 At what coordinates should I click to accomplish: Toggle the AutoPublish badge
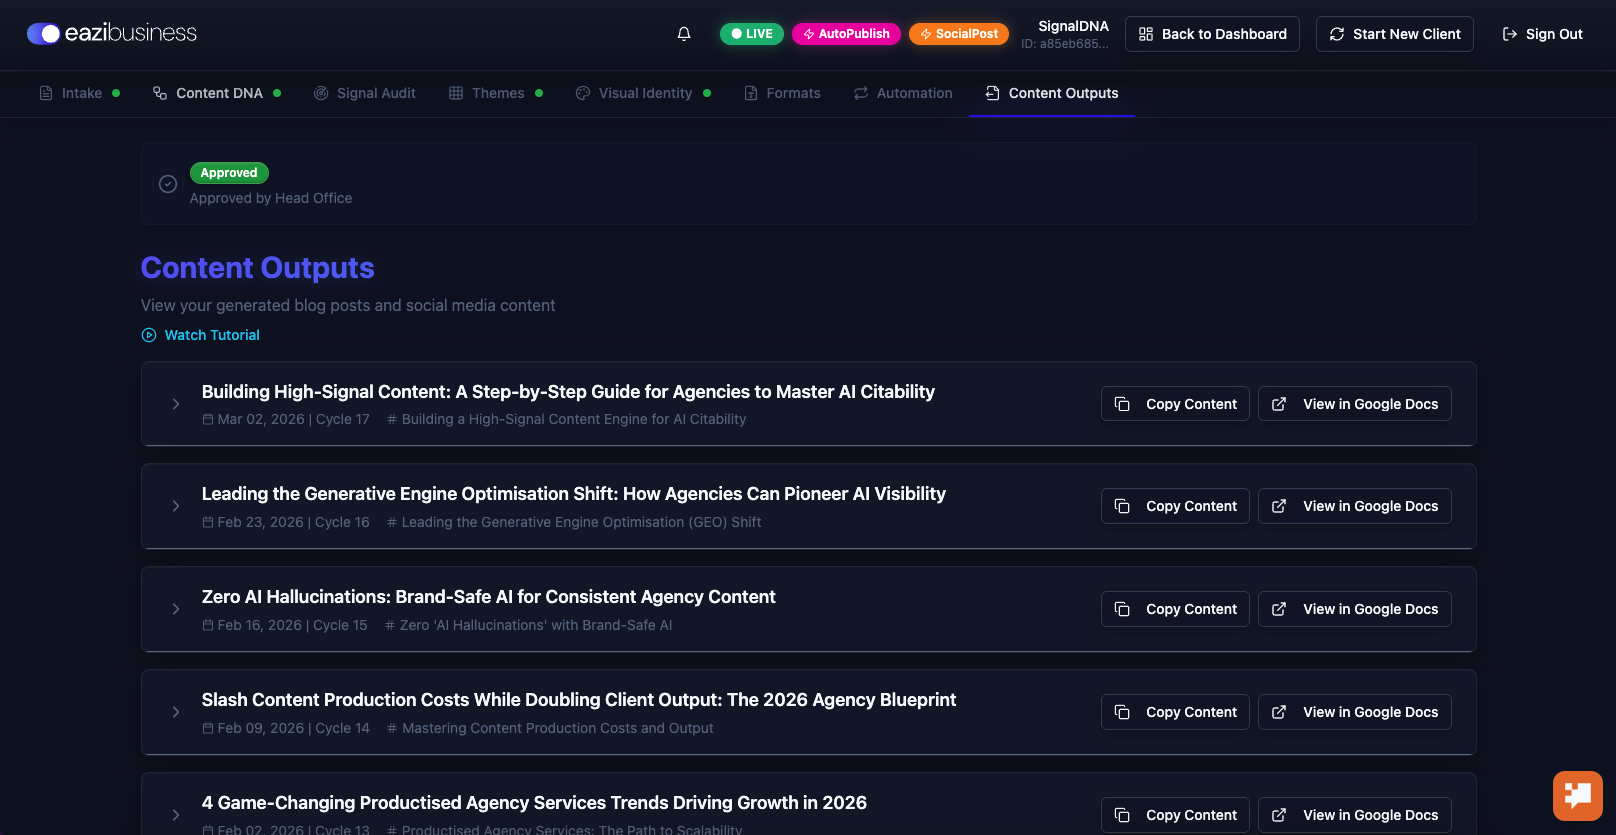pyautogui.click(x=846, y=34)
